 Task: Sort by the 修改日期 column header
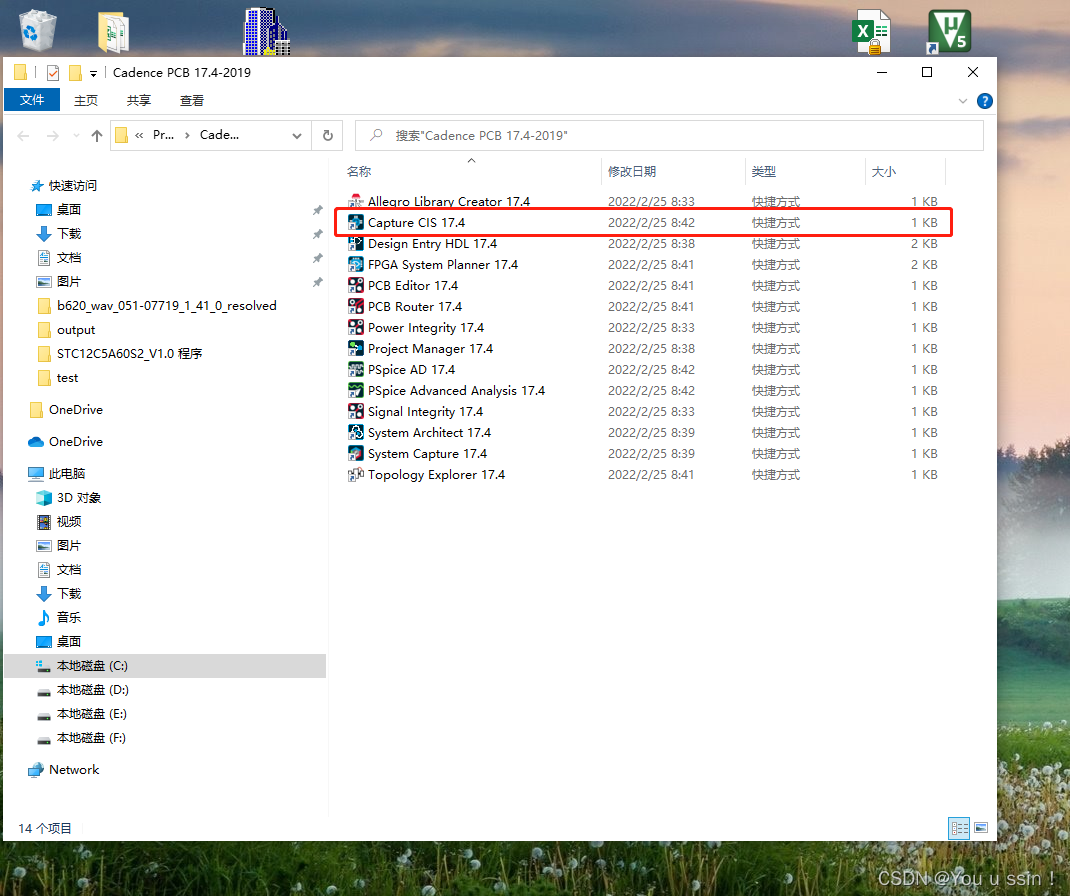tap(632, 171)
